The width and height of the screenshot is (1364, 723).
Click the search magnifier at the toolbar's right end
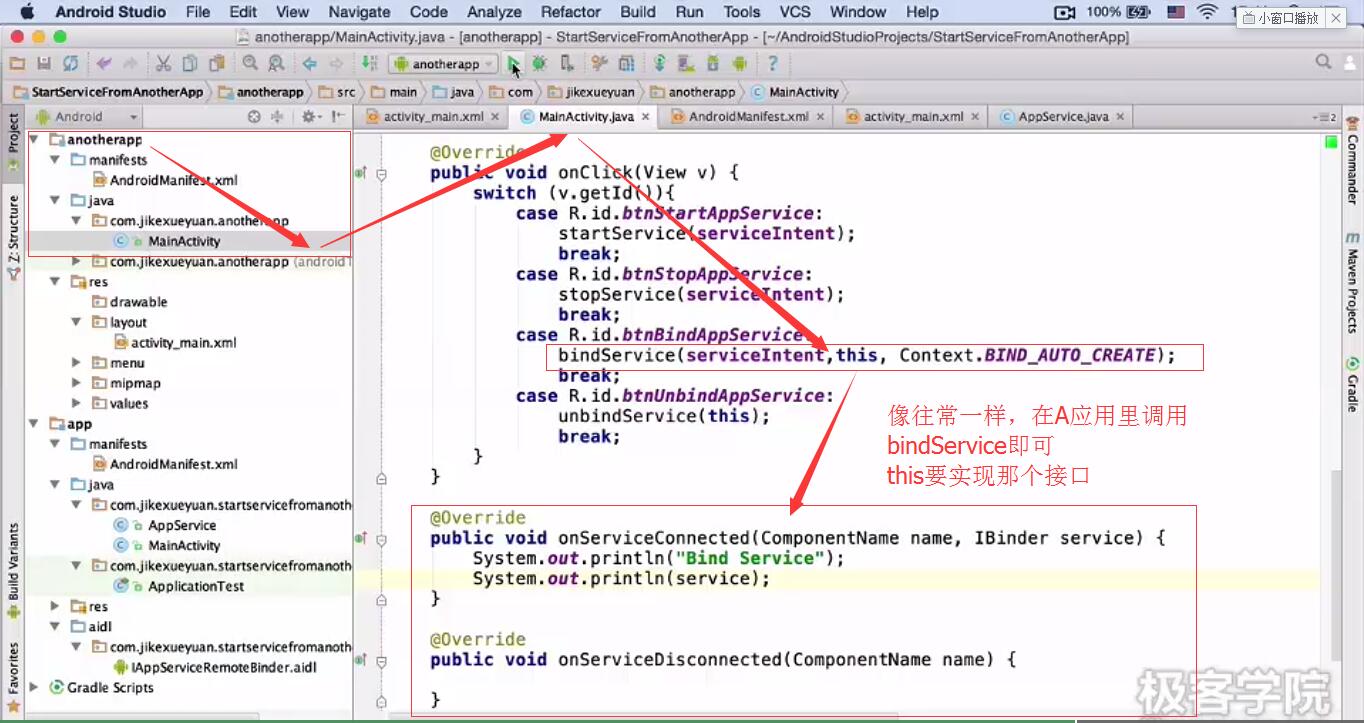point(1324,63)
